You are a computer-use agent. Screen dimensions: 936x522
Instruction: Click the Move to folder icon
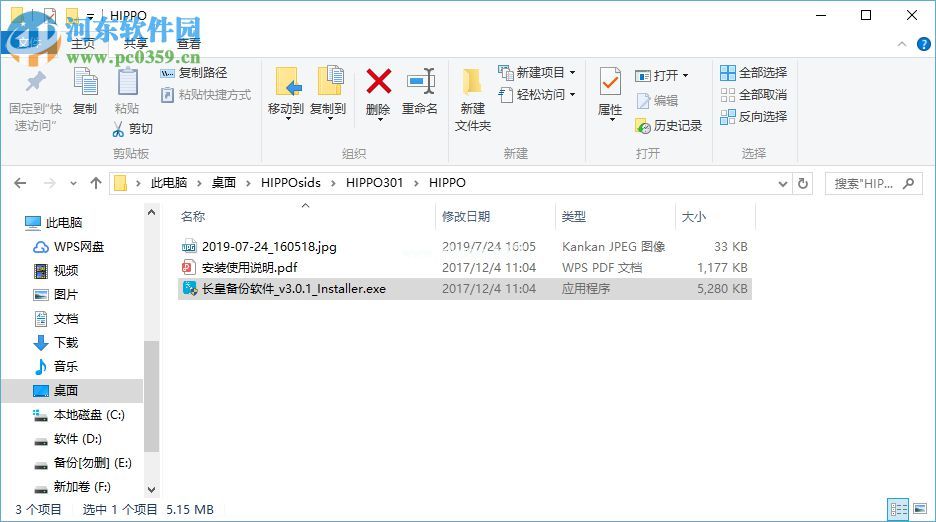click(x=288, y=81)
